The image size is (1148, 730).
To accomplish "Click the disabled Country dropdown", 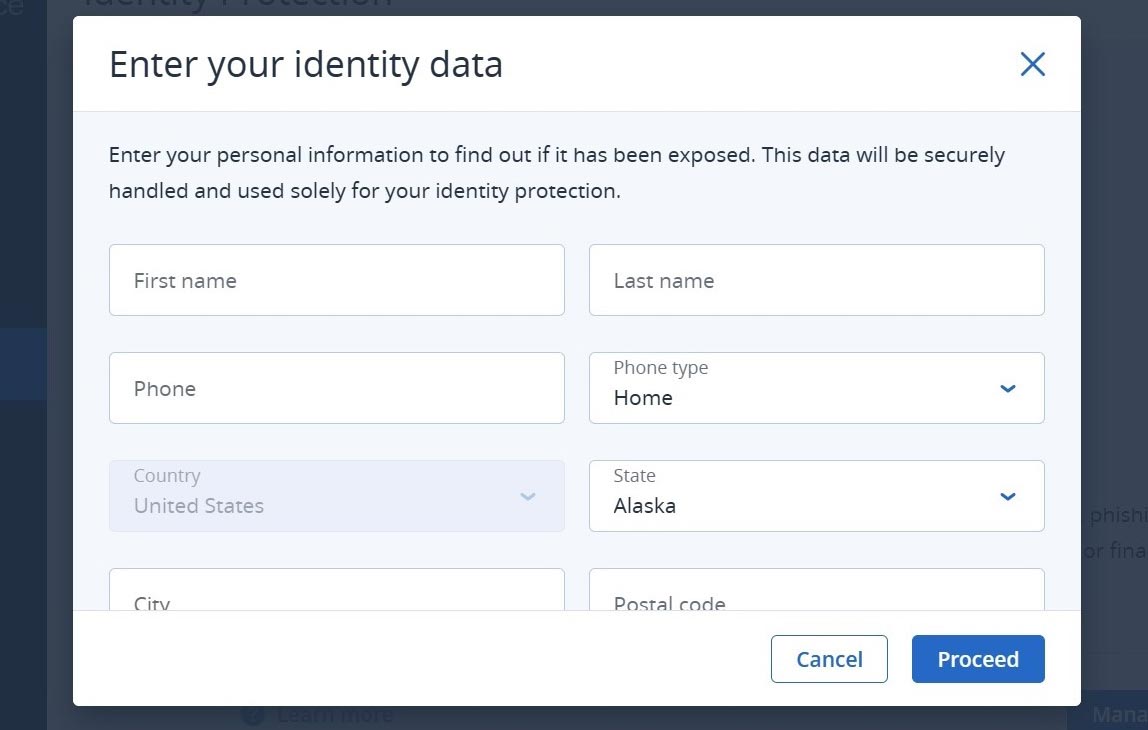I will pos(336,496).
